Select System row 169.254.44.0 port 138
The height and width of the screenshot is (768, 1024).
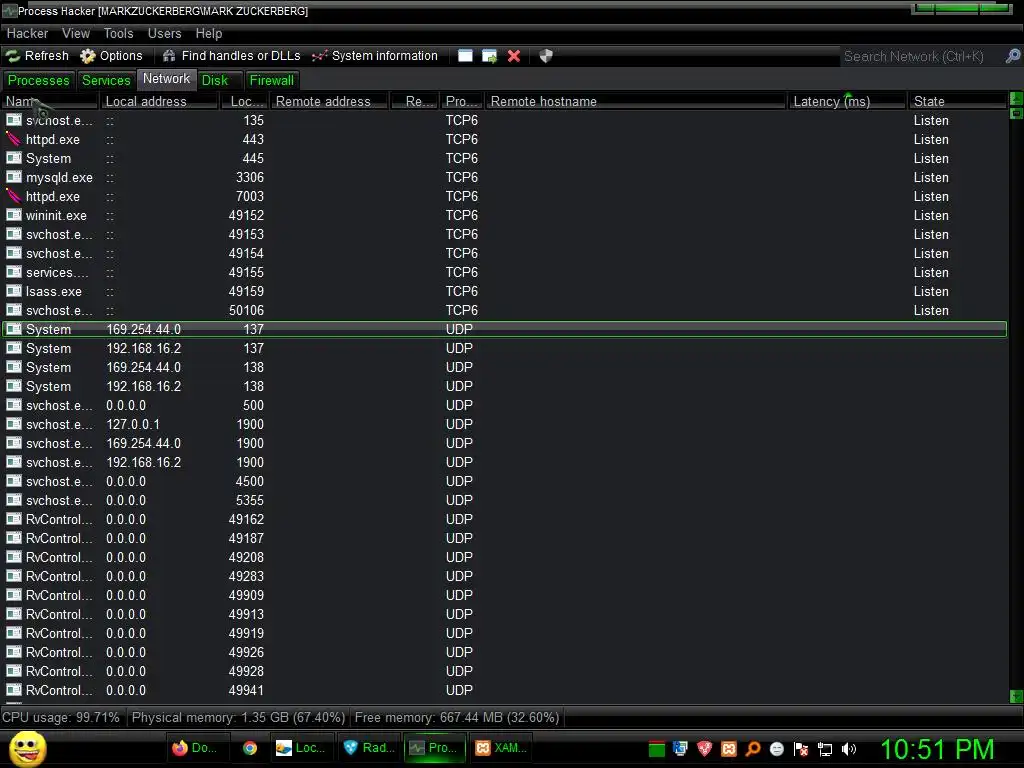[504, 367]
